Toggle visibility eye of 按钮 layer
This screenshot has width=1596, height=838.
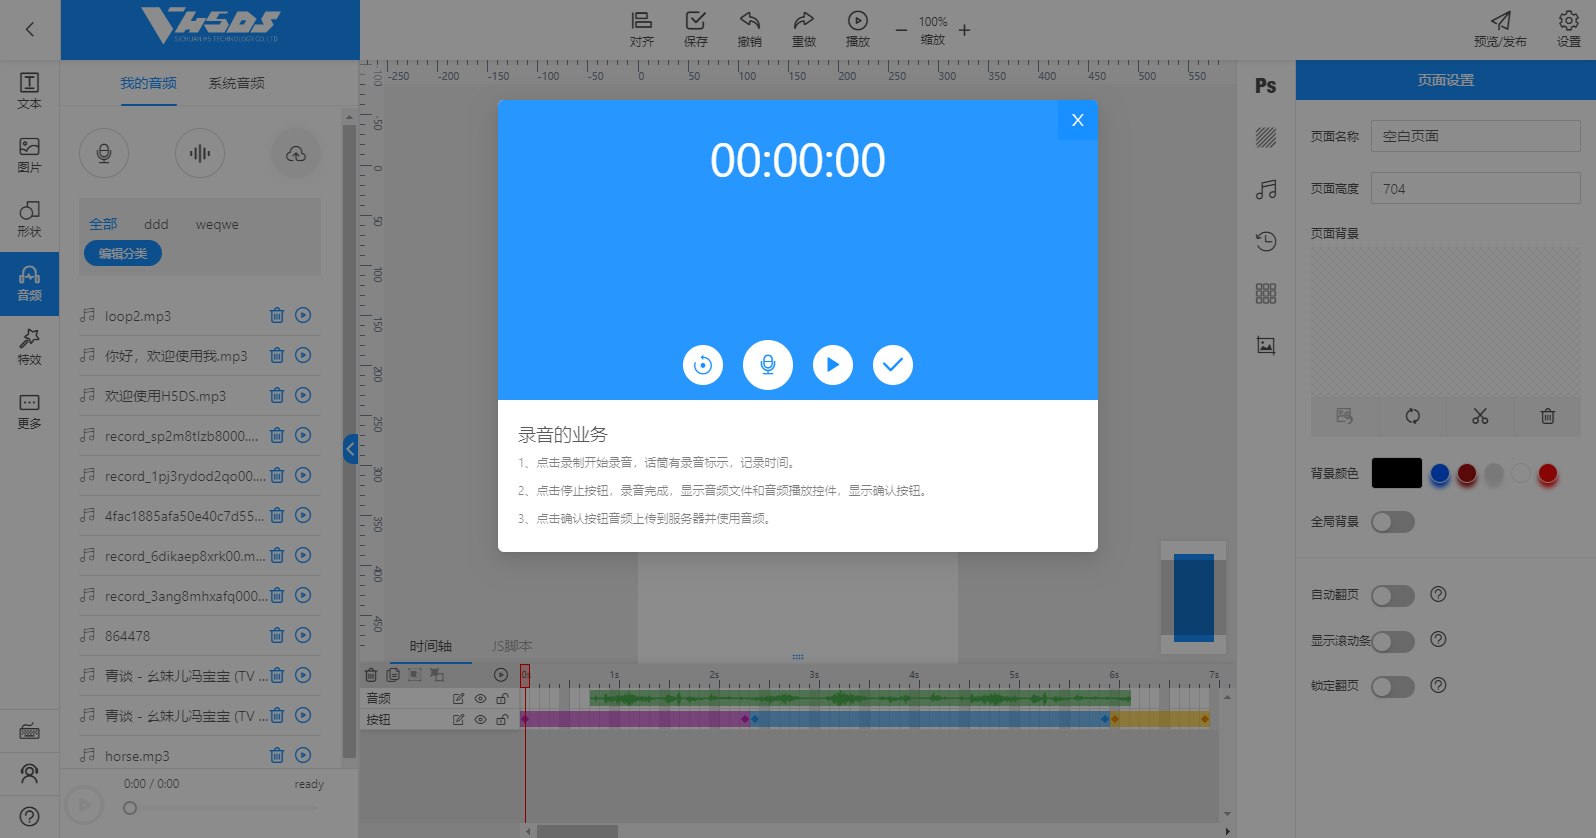click(x=480, y=720)
